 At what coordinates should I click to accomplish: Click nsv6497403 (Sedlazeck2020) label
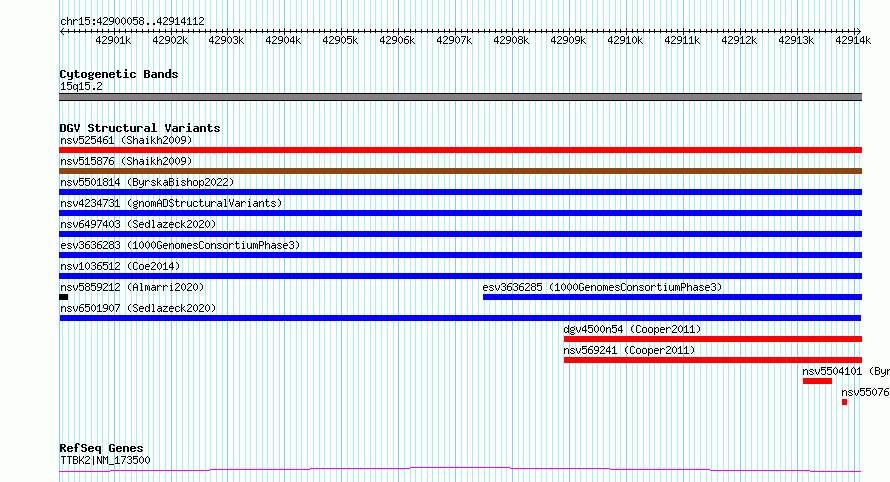point(138,224)
